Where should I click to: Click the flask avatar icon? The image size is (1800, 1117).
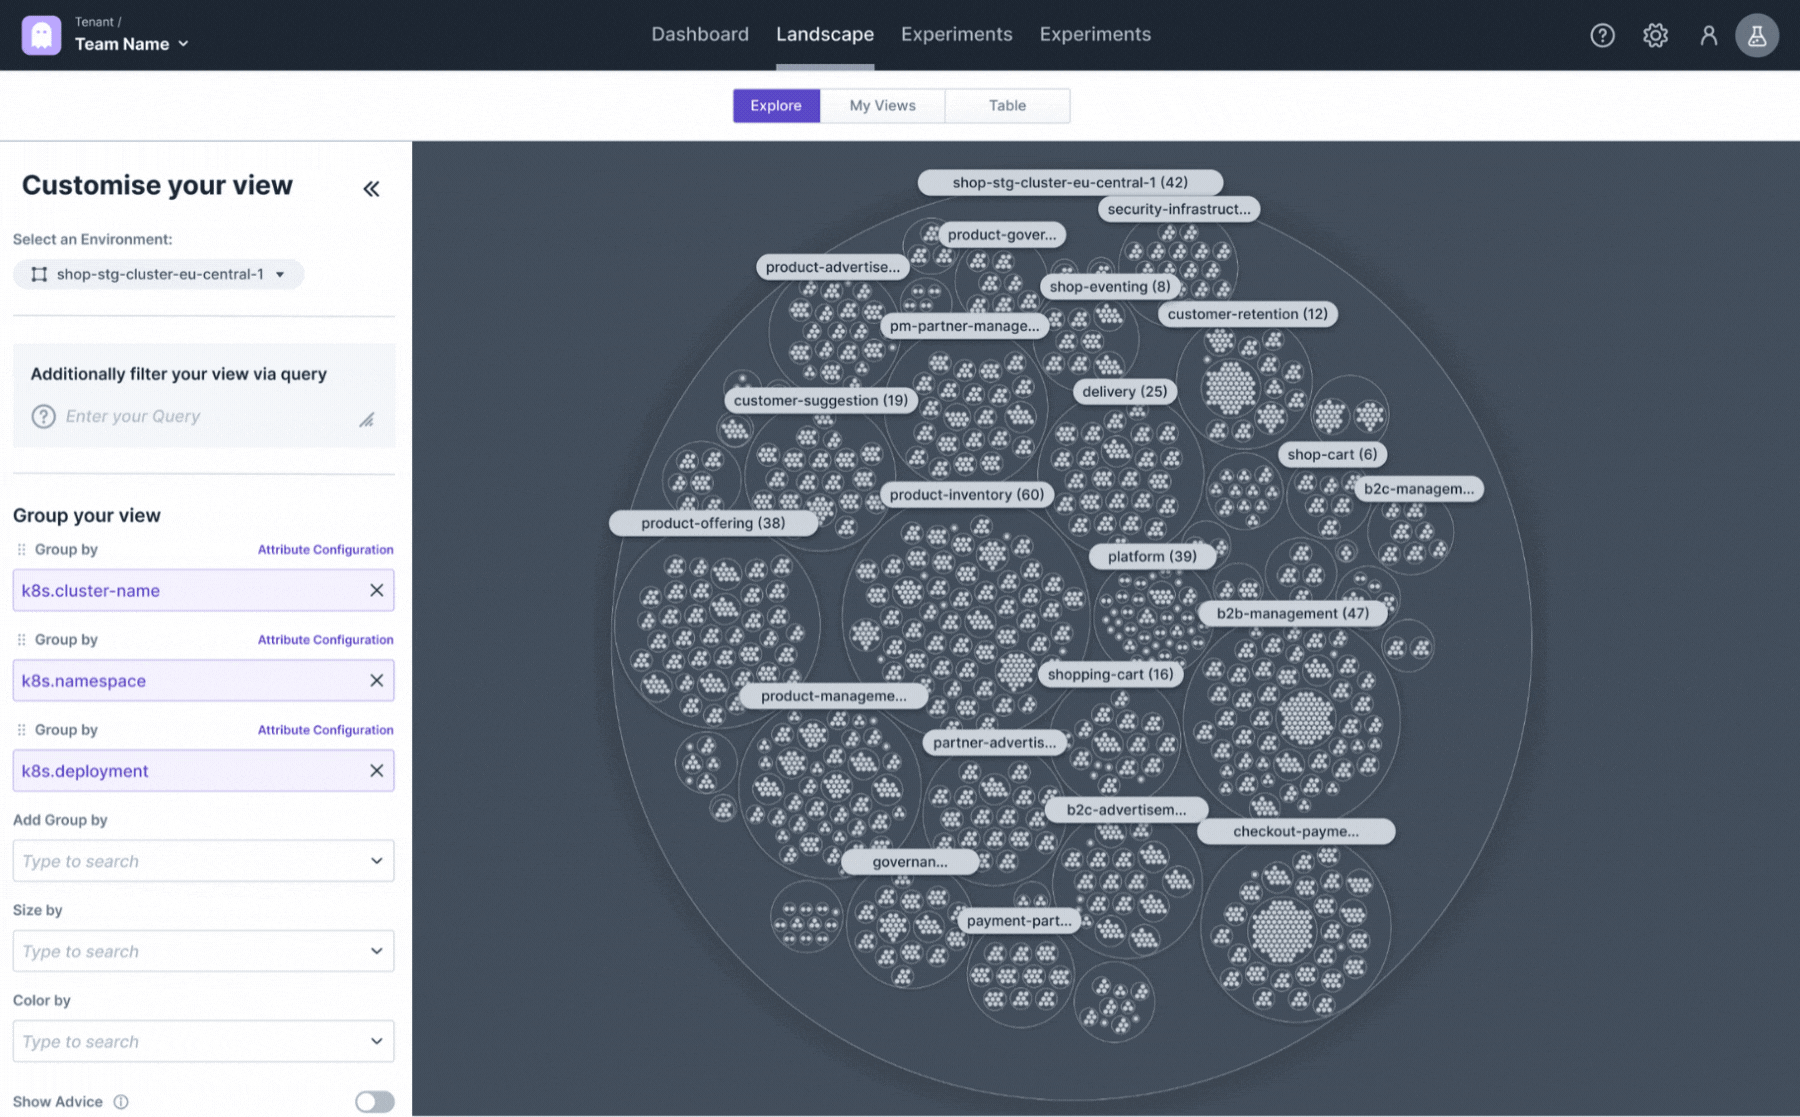1756,35
